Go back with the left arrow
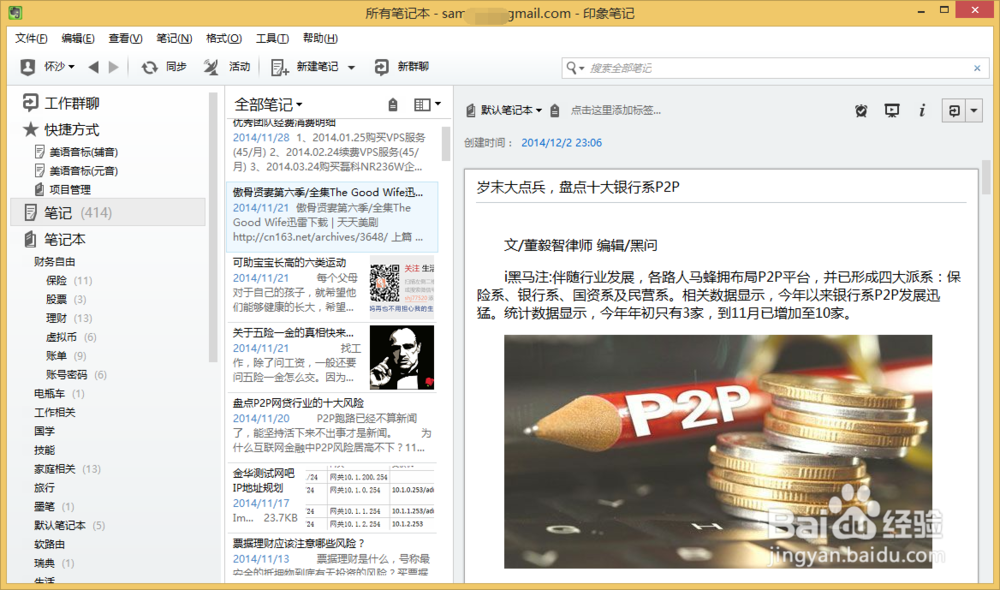 pos(94,67)
